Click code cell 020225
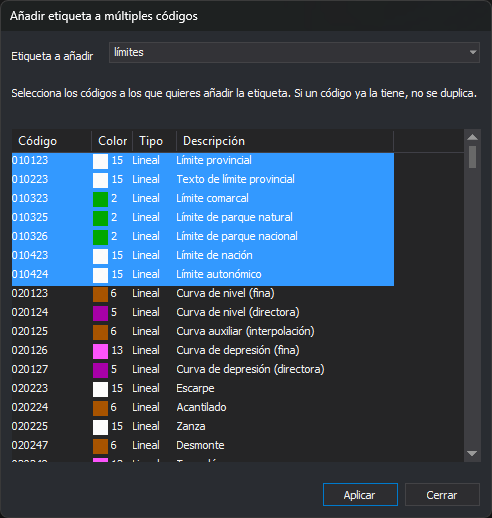This screenshot has width=492, height=518. tap(30, 426)
